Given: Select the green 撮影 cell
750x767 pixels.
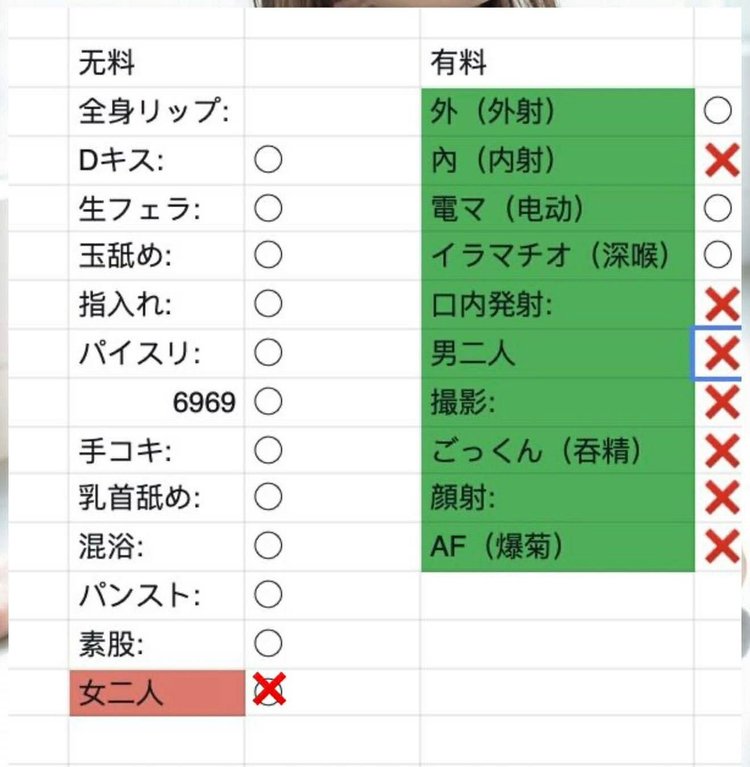Looking at the screenshot, I should [x=557, y=402].
